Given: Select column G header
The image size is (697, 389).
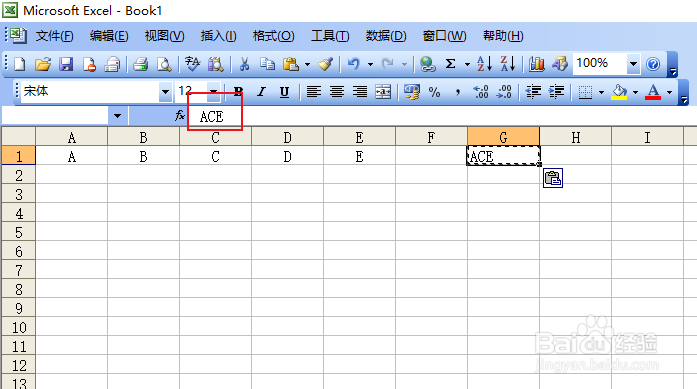Looking at the screenshot, I should click(503, 137).
